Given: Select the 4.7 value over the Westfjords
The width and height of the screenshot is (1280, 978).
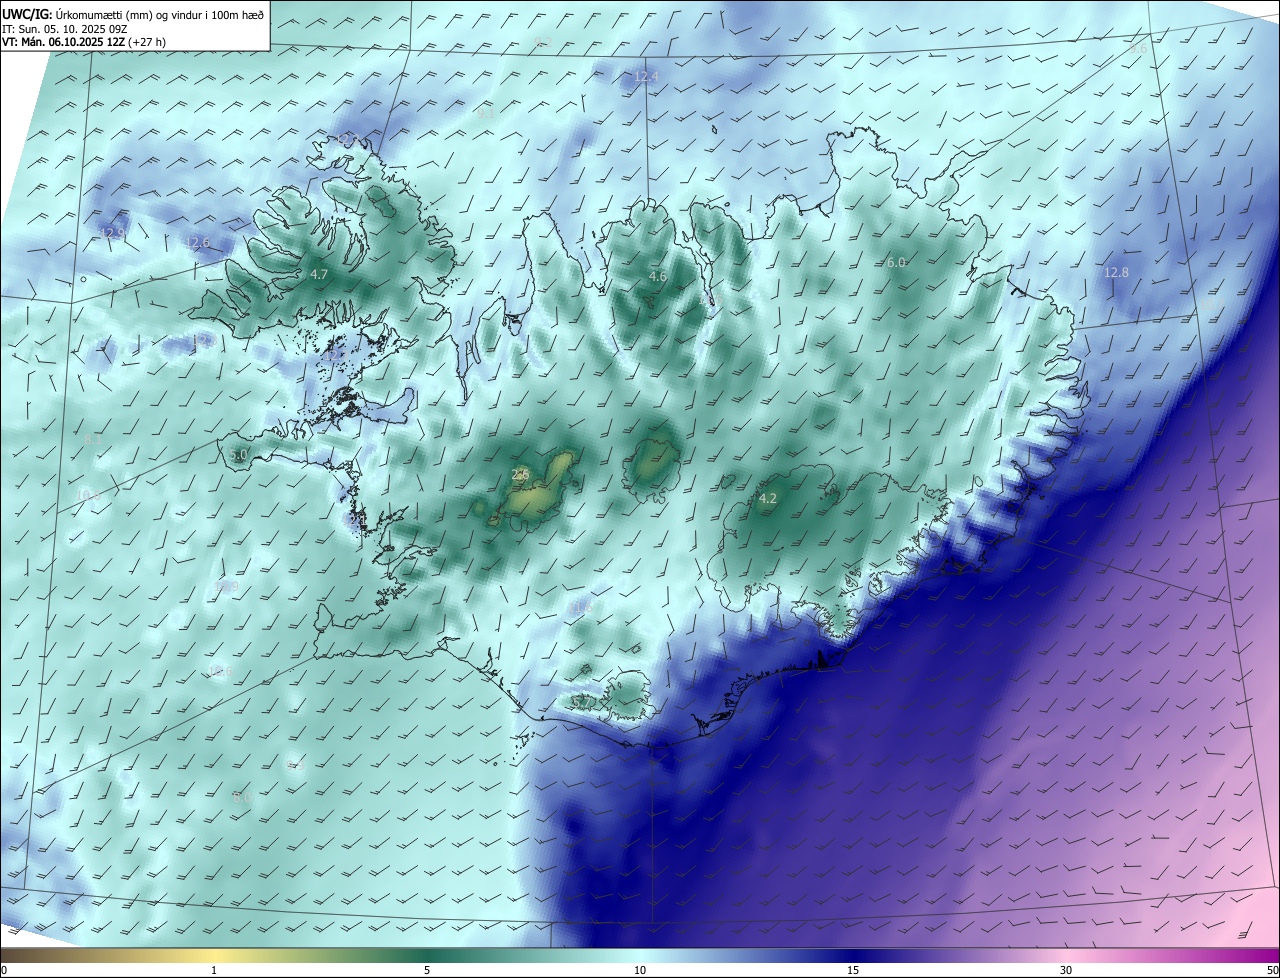Looking at the screenshot, I should click(x=319, y=274).
